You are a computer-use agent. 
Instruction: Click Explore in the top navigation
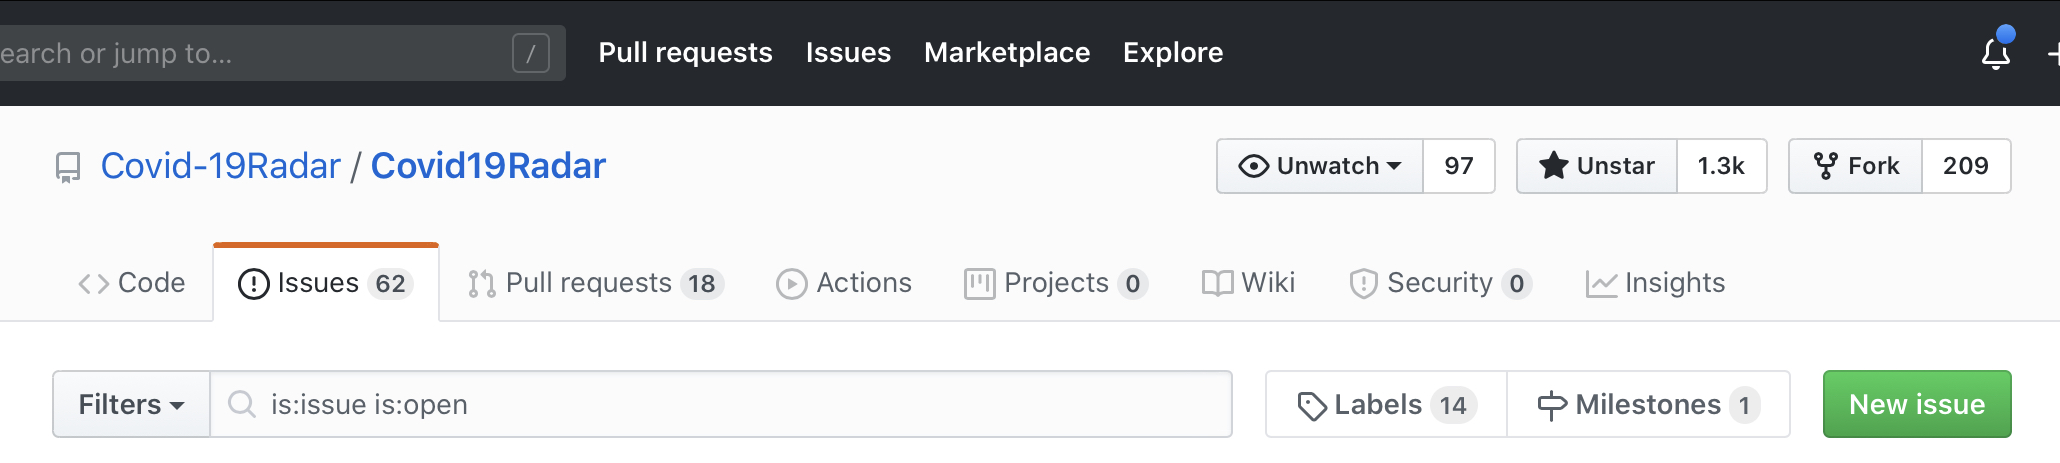point(1172,52)
